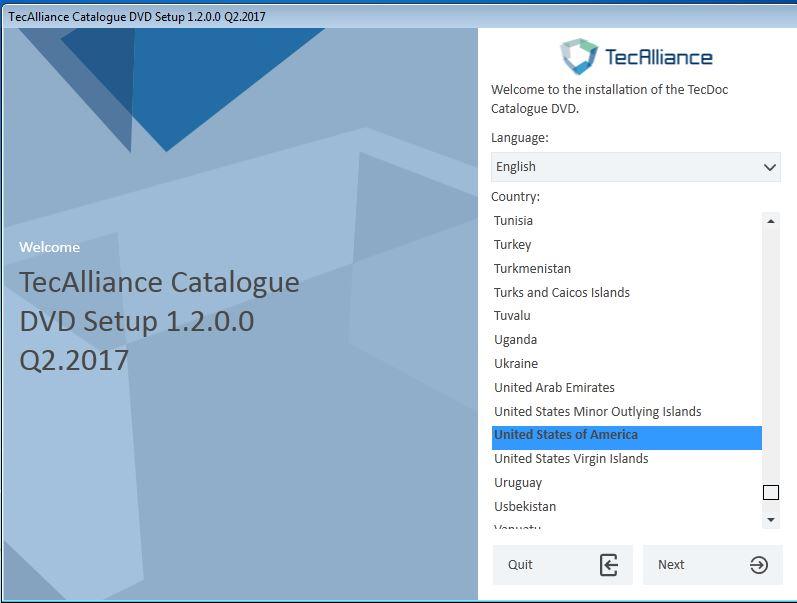
Task: Click the Next circled arrow icon
Action: (x=758, y=565)
